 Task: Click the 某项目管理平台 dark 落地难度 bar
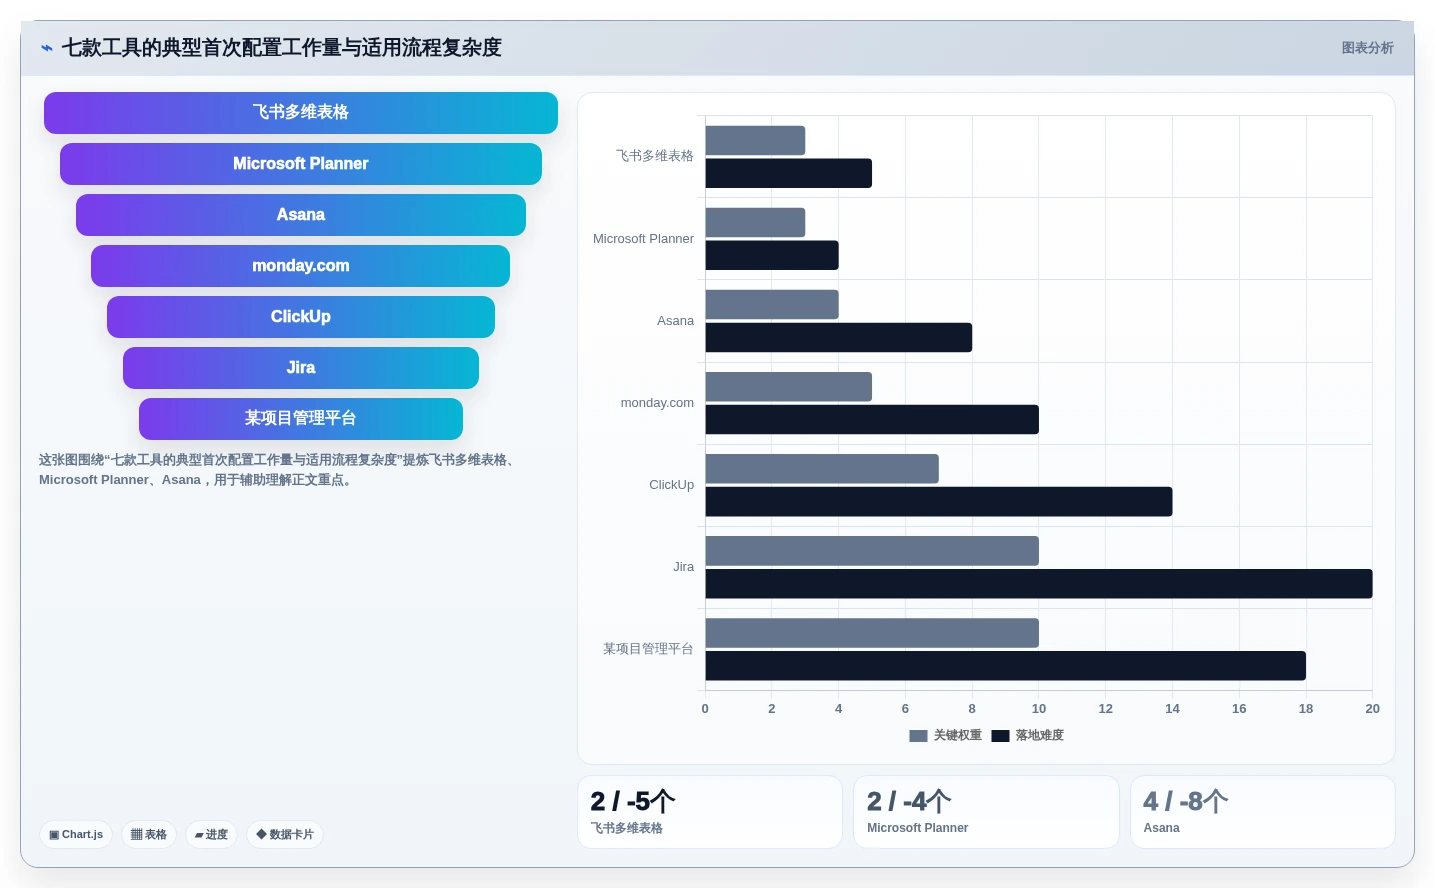point(1006,666)
